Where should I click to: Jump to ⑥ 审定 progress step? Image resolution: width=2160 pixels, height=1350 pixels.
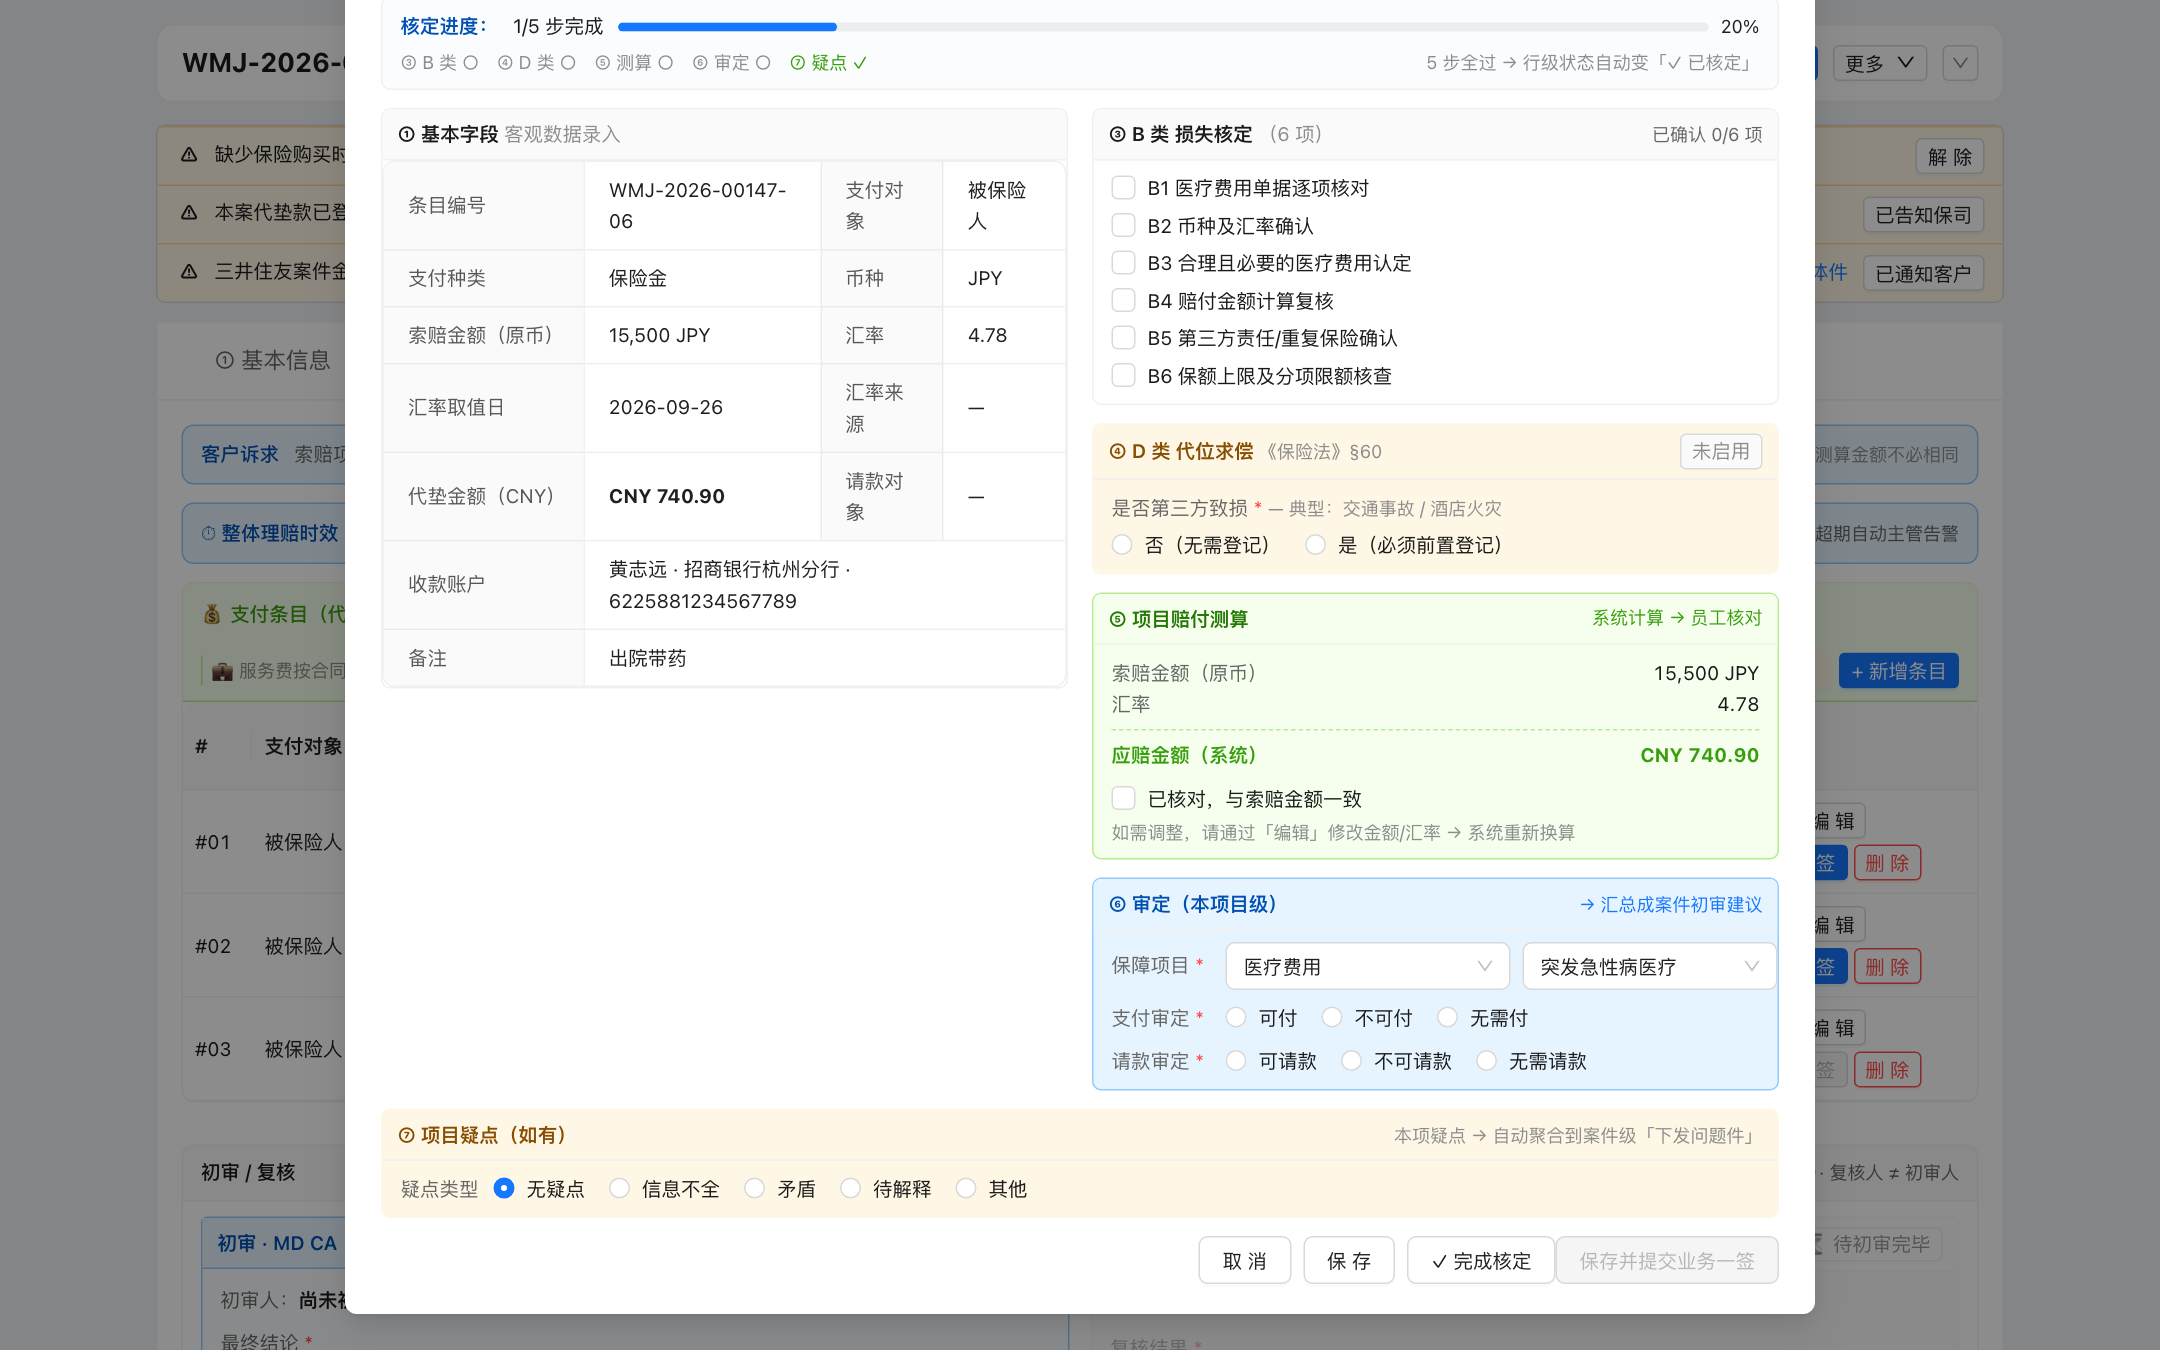[x=732, y=63]
